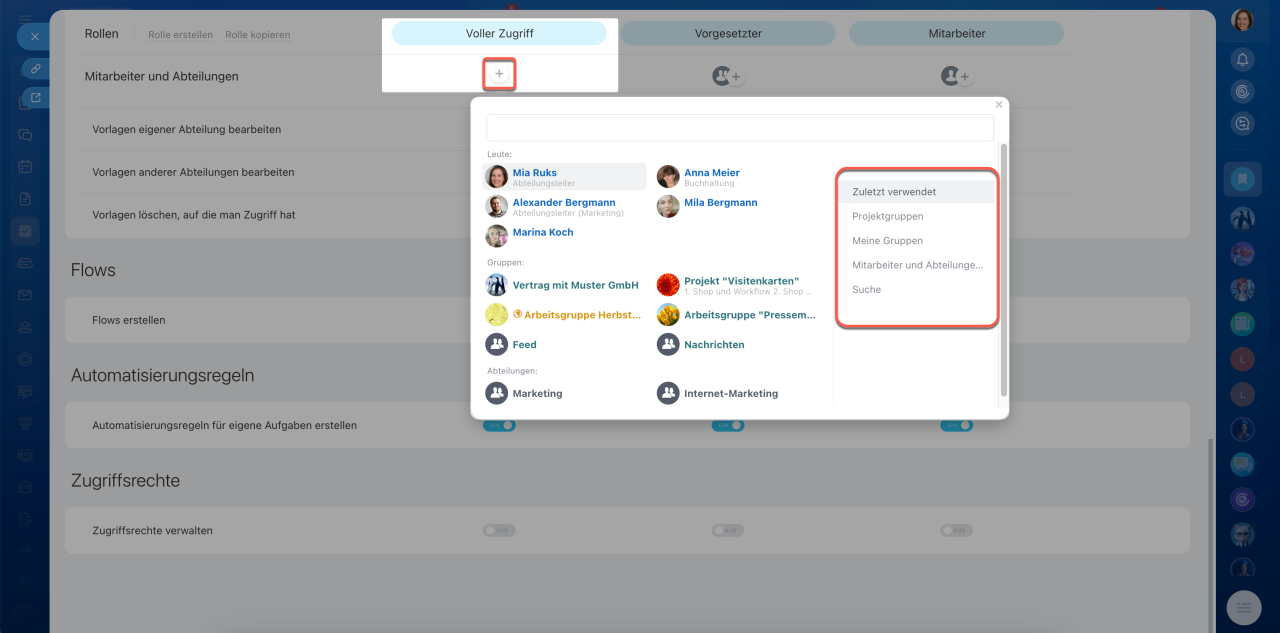The image size is (1280, 633).
Task: Click Vorlagen anderer Abteilungen bearbeiten text
Action: pyautogui.click(x=193, y=172)
